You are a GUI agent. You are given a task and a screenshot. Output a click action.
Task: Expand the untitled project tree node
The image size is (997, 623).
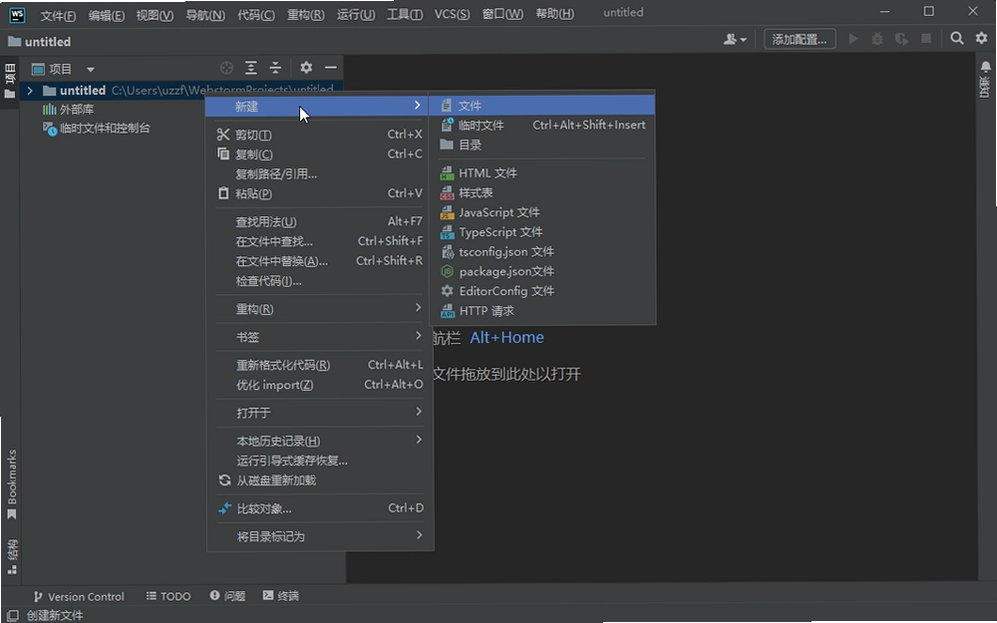(x=30, y=91)
